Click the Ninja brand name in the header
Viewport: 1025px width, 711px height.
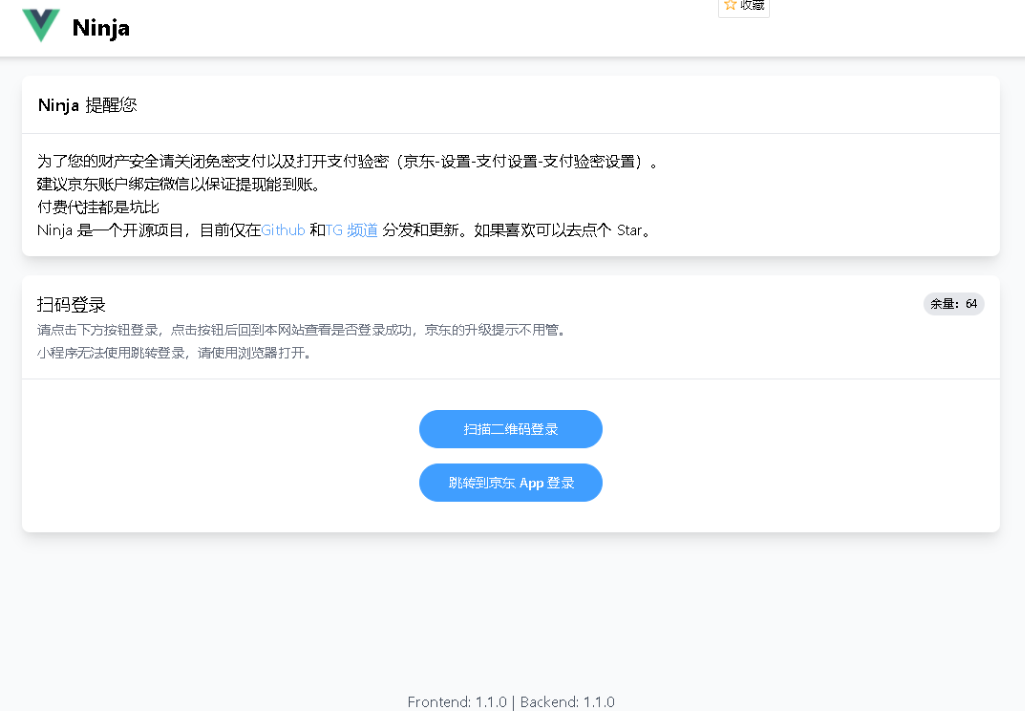coord(101,27)
